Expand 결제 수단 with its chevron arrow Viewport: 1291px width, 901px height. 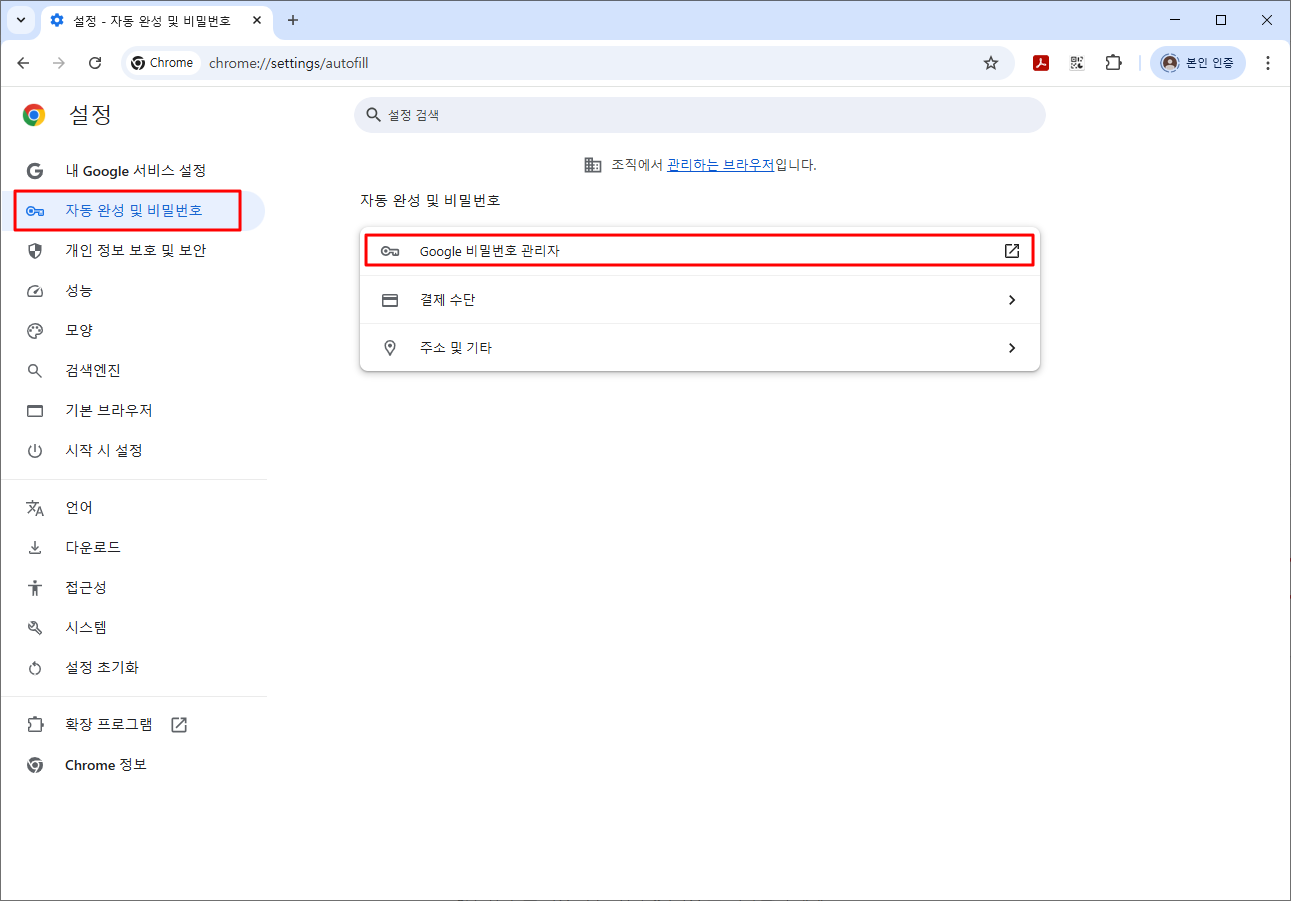[x=1012, y=300]
